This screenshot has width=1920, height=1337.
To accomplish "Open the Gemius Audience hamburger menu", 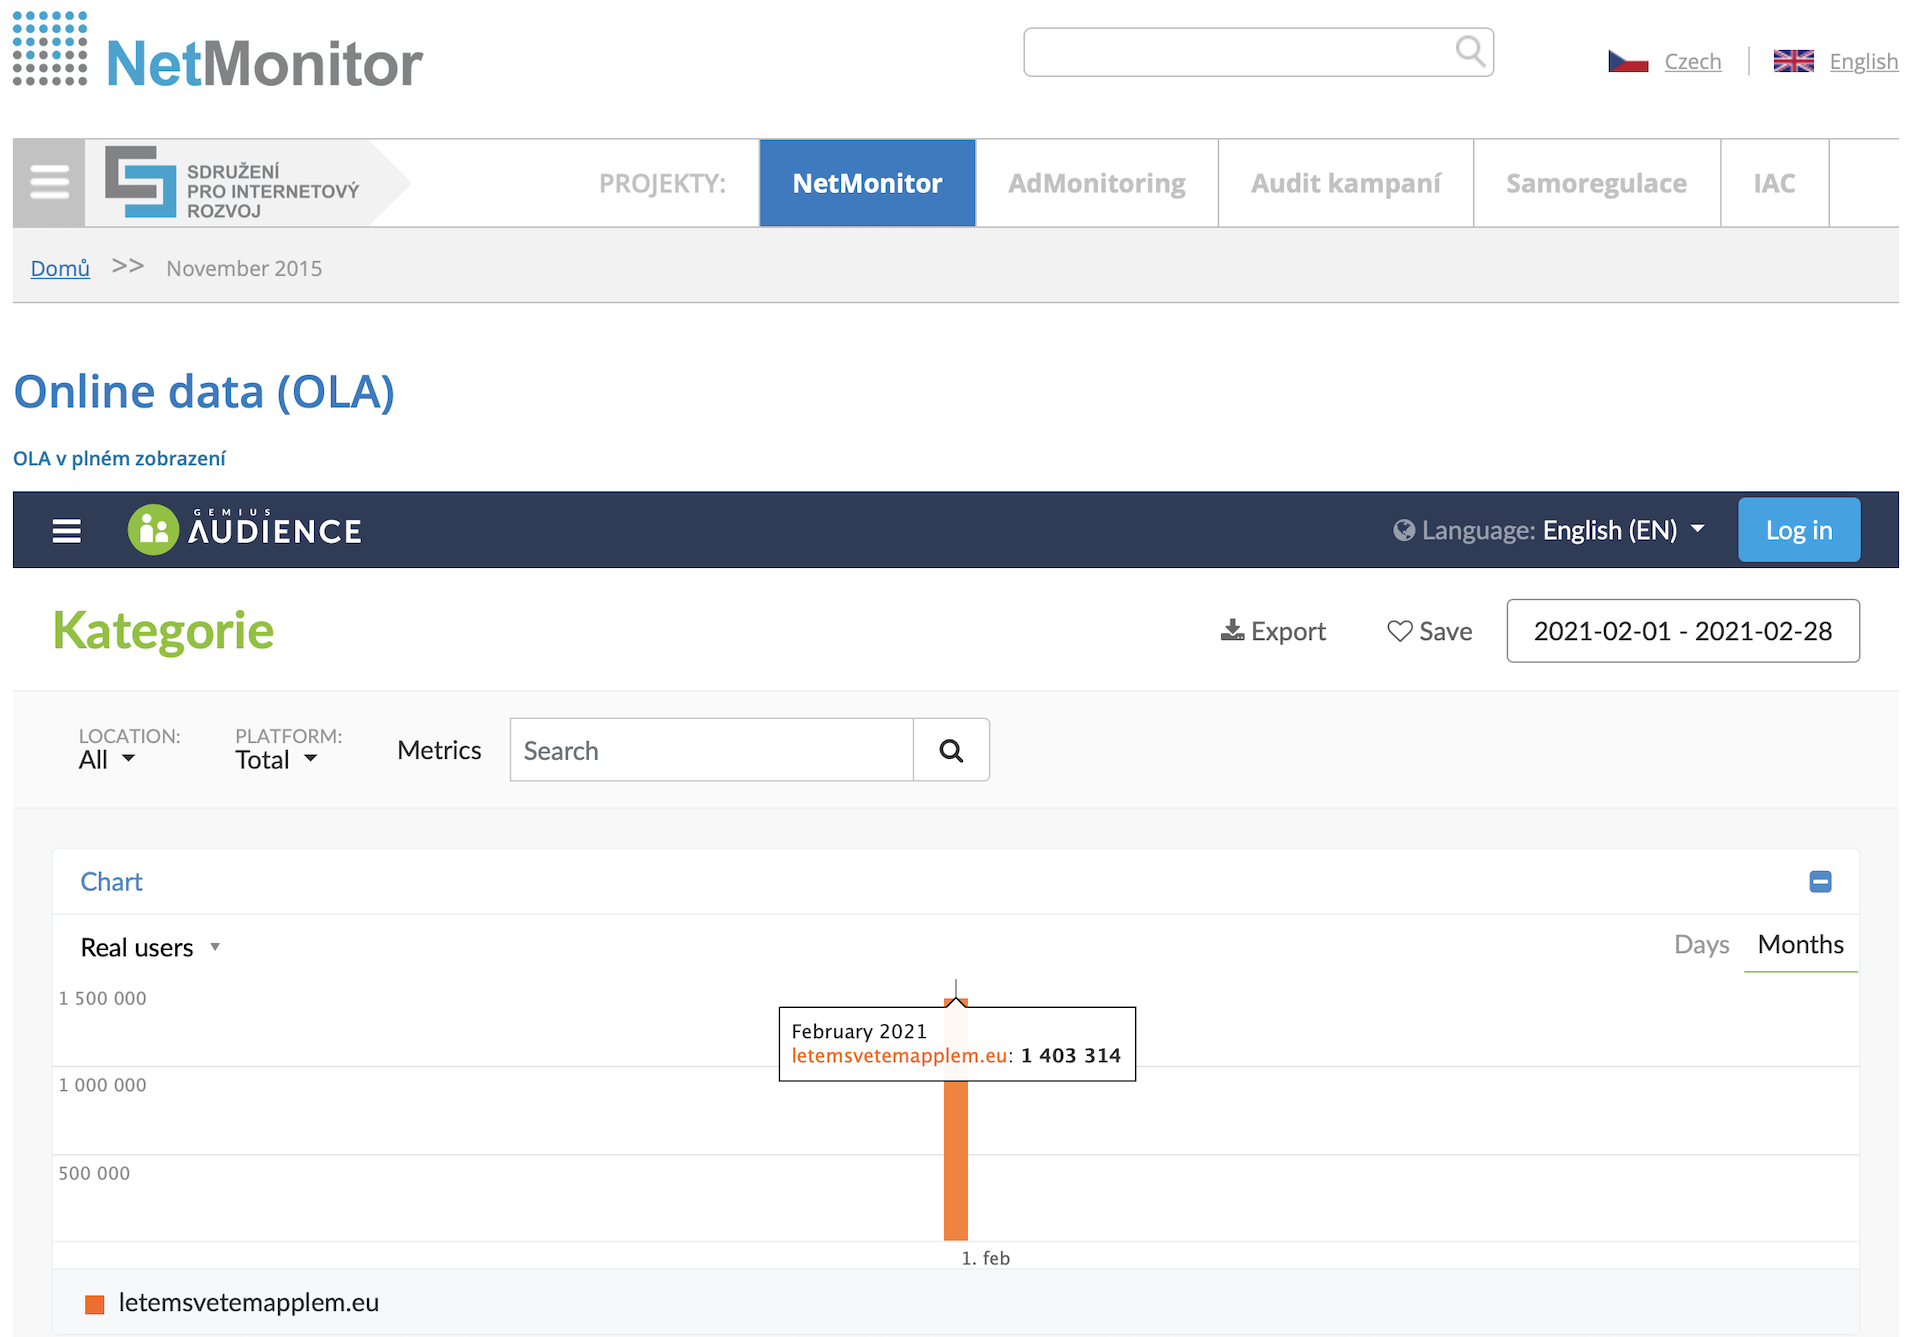I will click(x=66, y=530).
